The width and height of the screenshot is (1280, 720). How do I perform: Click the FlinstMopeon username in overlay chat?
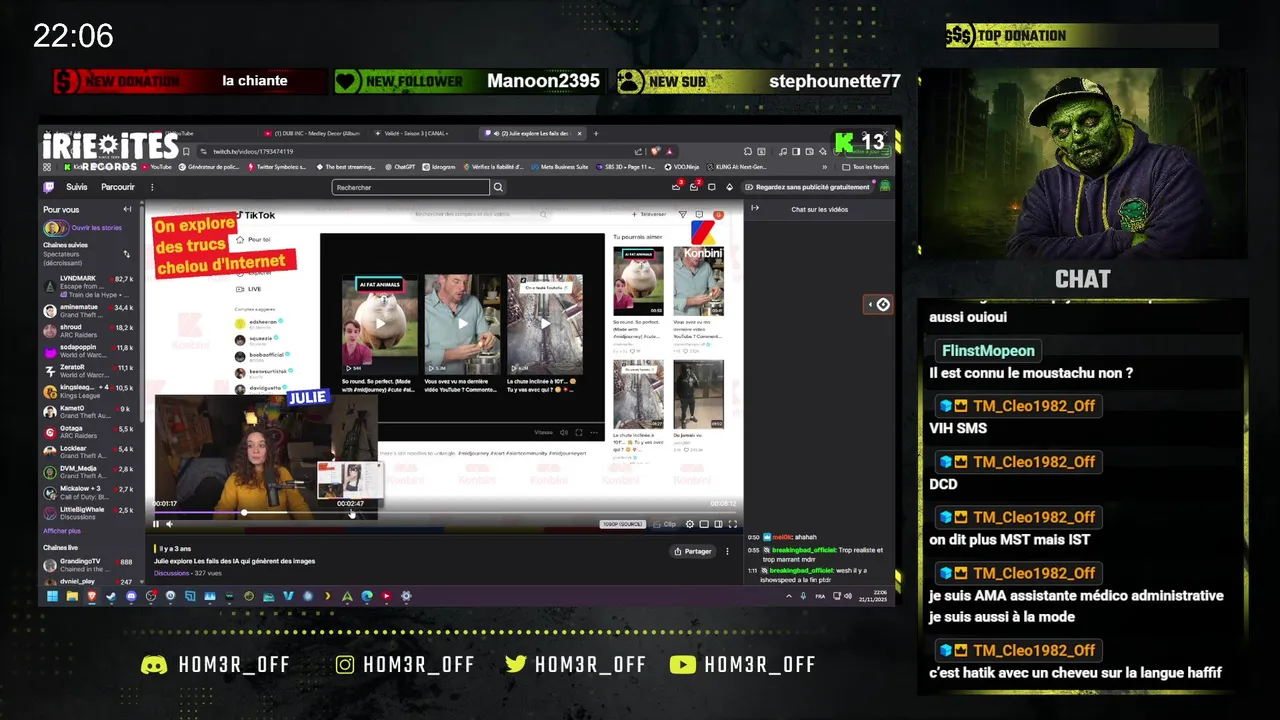(988, 351)
